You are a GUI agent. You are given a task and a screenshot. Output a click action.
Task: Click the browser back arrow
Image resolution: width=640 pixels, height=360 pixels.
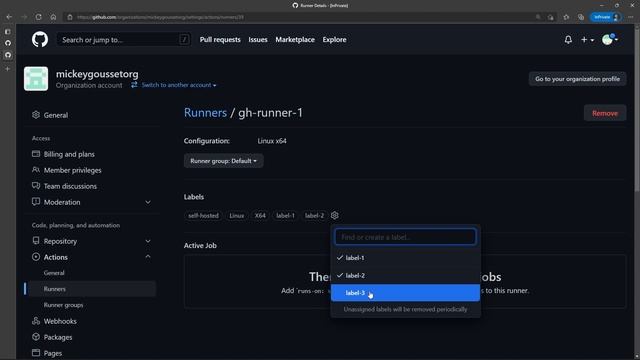(9, 17)
